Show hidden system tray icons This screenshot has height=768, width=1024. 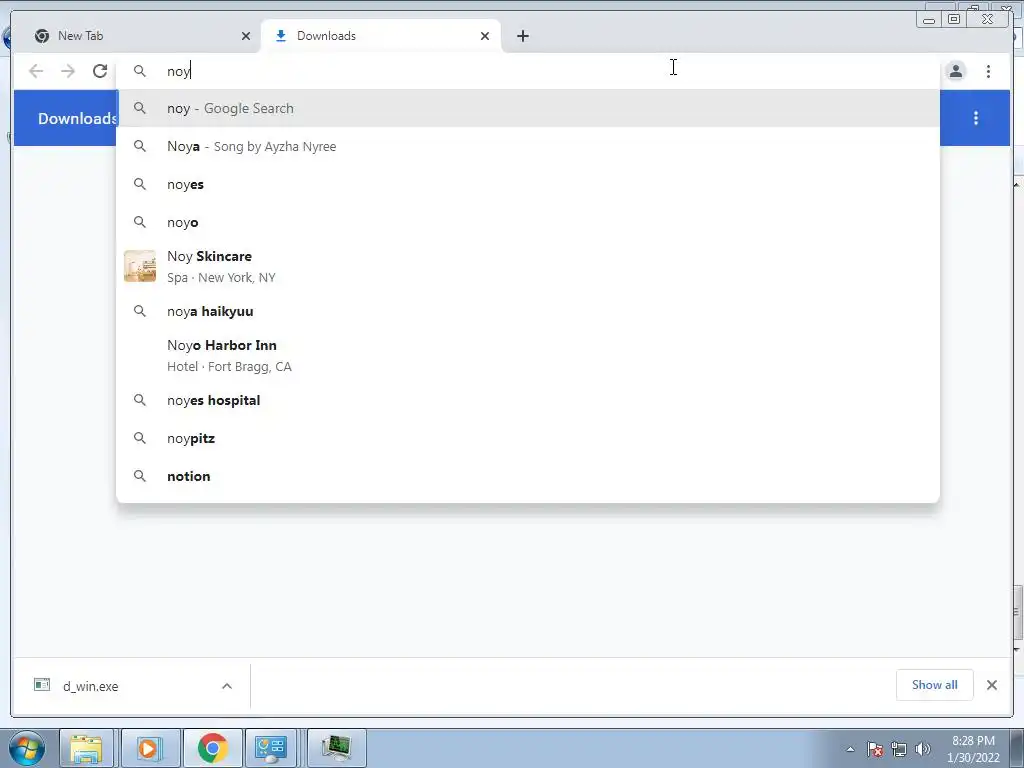point(850,749)
